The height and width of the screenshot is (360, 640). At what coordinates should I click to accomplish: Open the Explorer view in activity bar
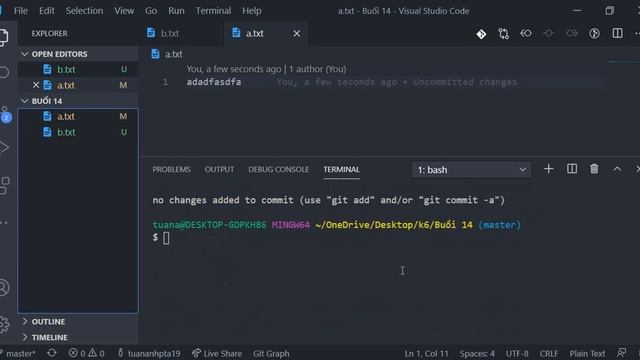4,37
